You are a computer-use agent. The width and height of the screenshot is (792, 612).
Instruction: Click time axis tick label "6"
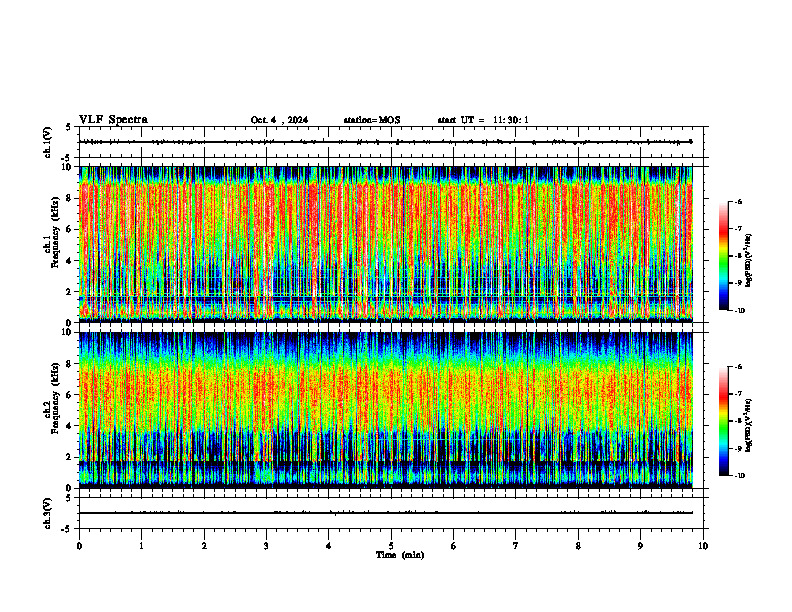coord(454,546)
